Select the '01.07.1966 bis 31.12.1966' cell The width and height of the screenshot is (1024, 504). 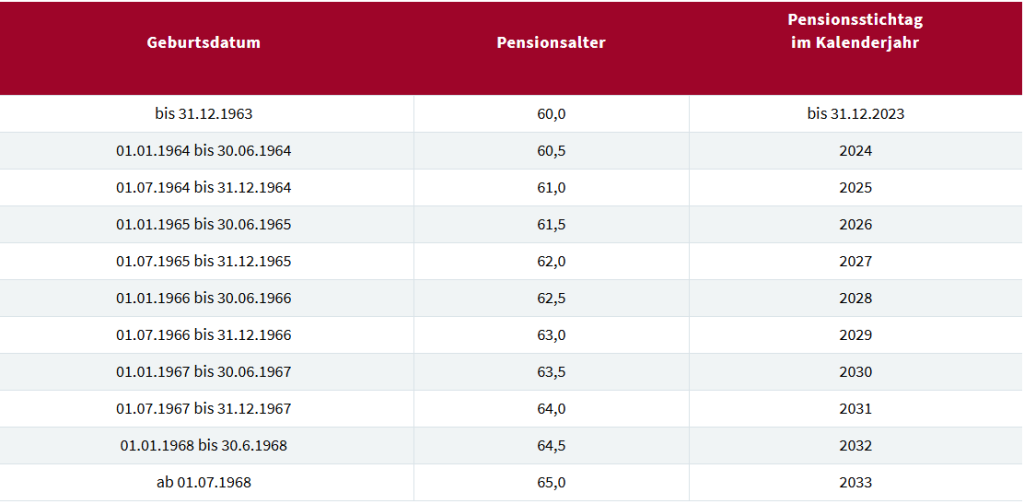[x=203, y=336]
